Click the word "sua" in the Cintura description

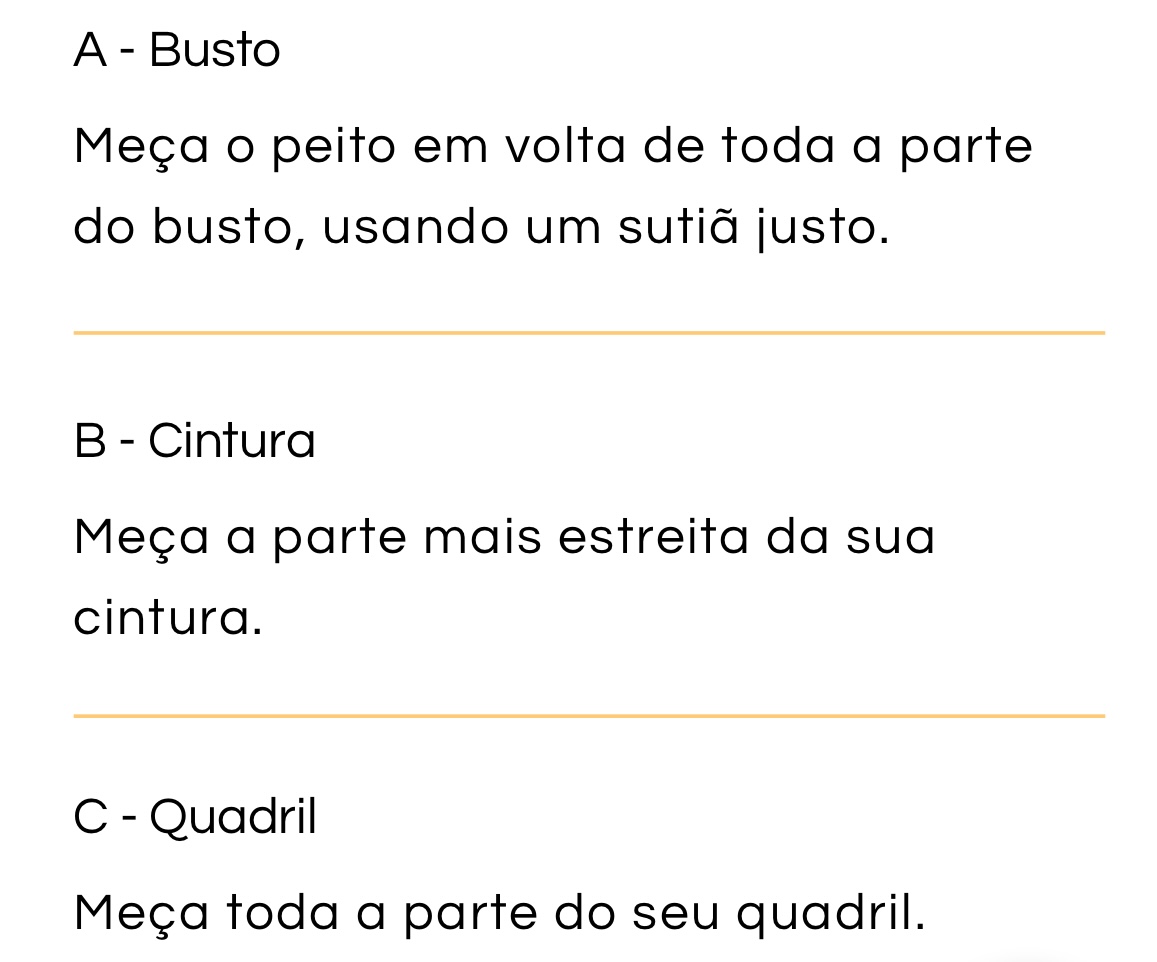[x=890, y=536]
